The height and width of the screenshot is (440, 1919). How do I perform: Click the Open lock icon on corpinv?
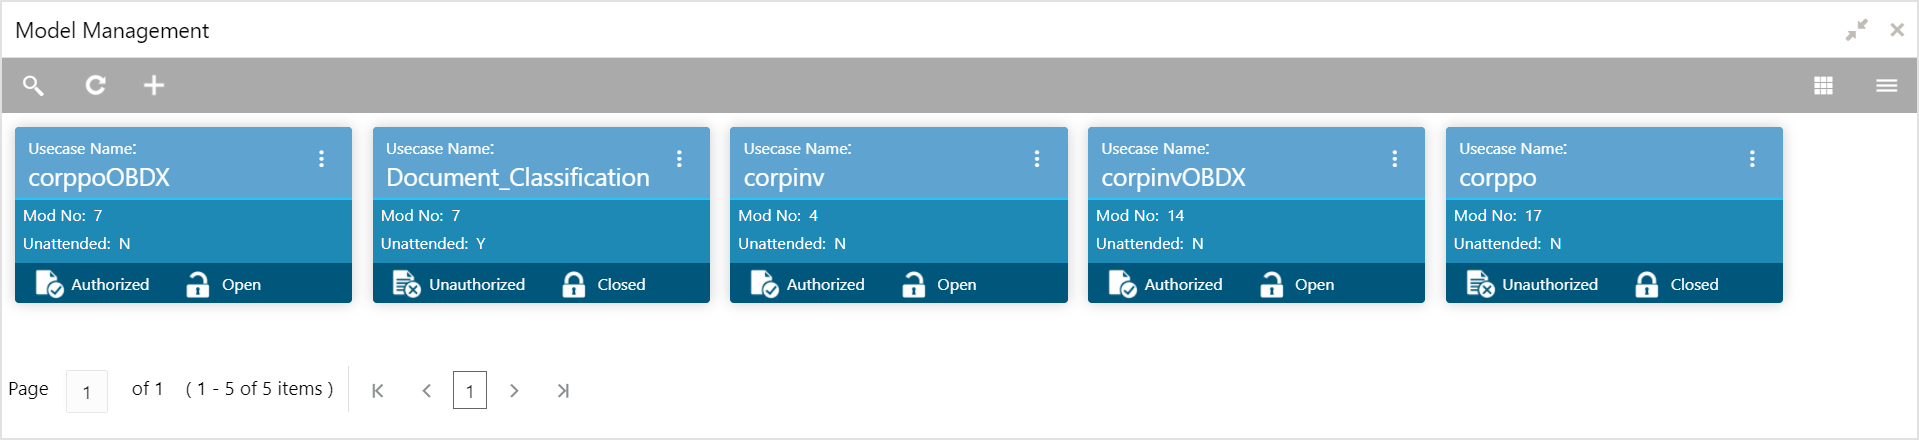(x=913, y=284)
